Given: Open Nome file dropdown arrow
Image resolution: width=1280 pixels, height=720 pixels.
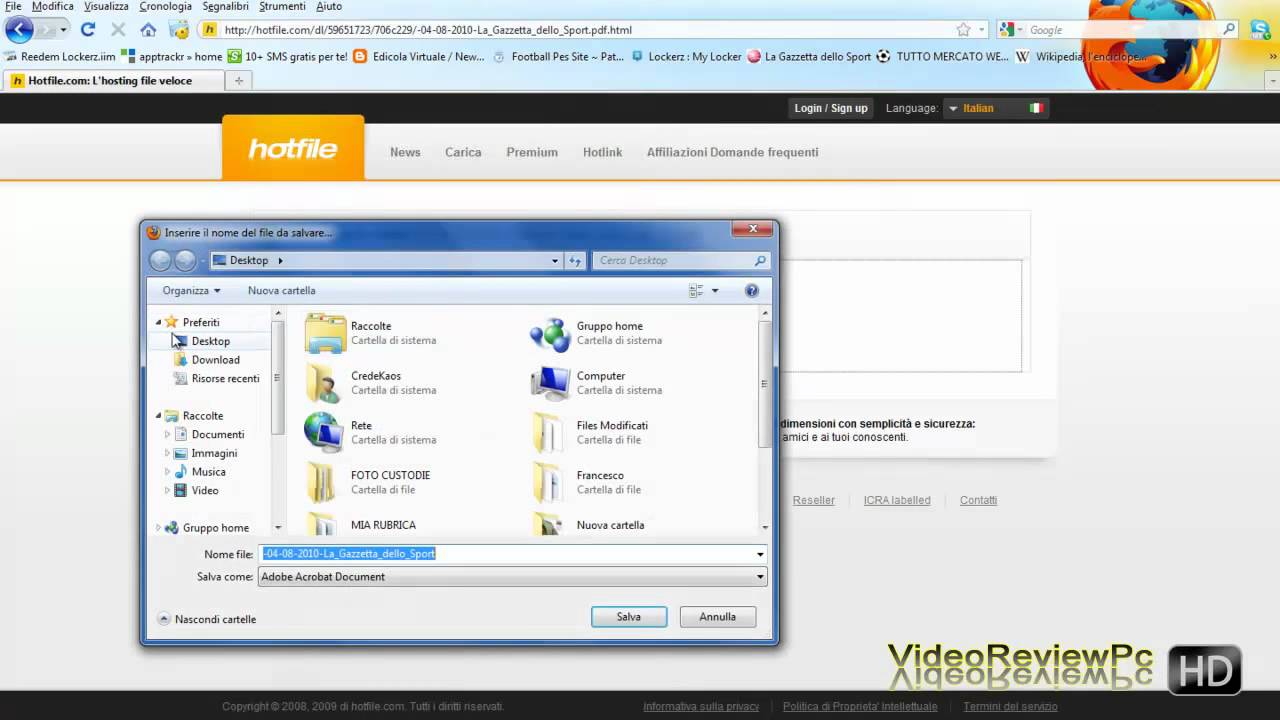Looking at the screenshot, I should click(x=760, y=554).
